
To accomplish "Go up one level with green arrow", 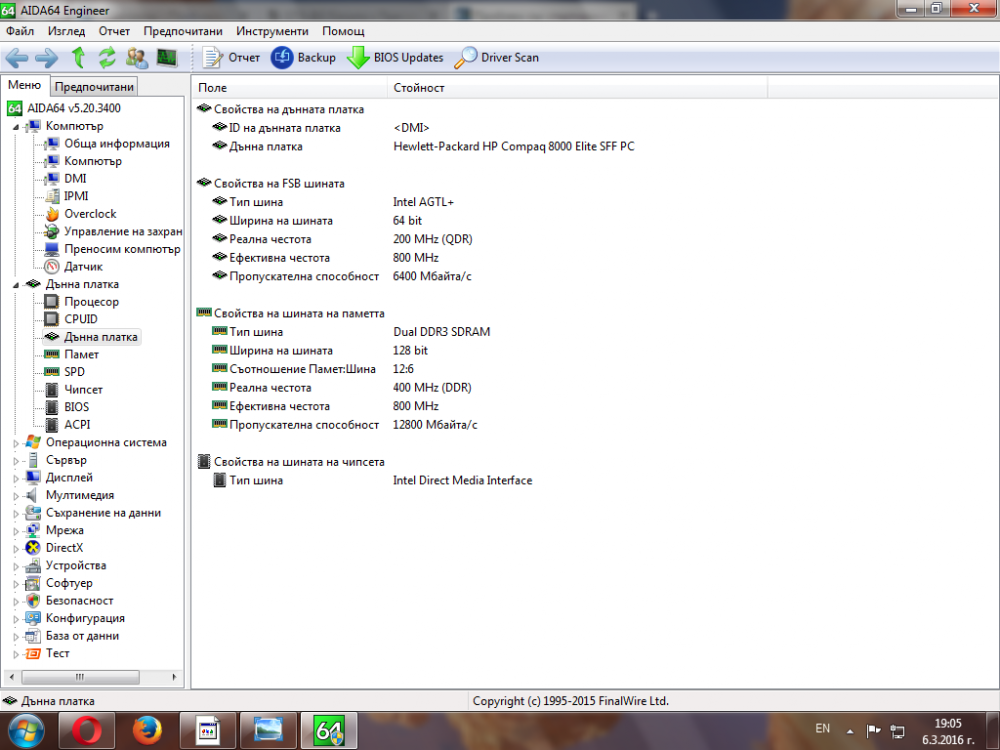I will 78,58.
